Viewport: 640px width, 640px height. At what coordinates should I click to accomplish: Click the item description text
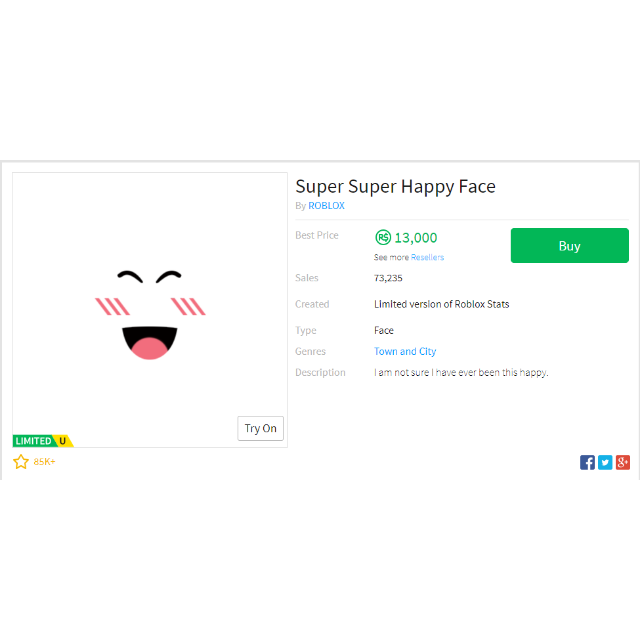pyautogui.click(x=461, y=373)
